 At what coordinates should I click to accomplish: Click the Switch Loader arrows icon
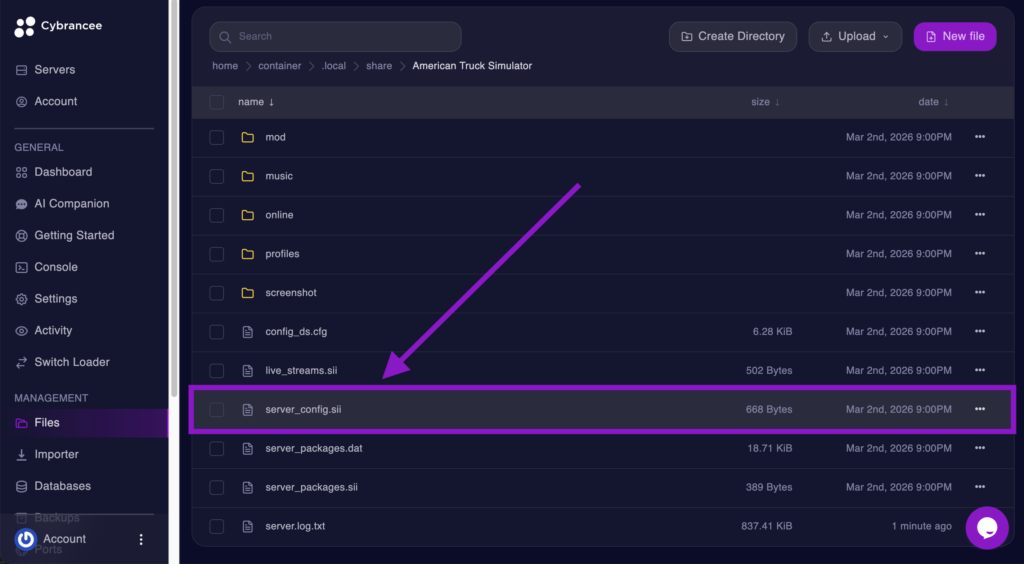point(22,362)
